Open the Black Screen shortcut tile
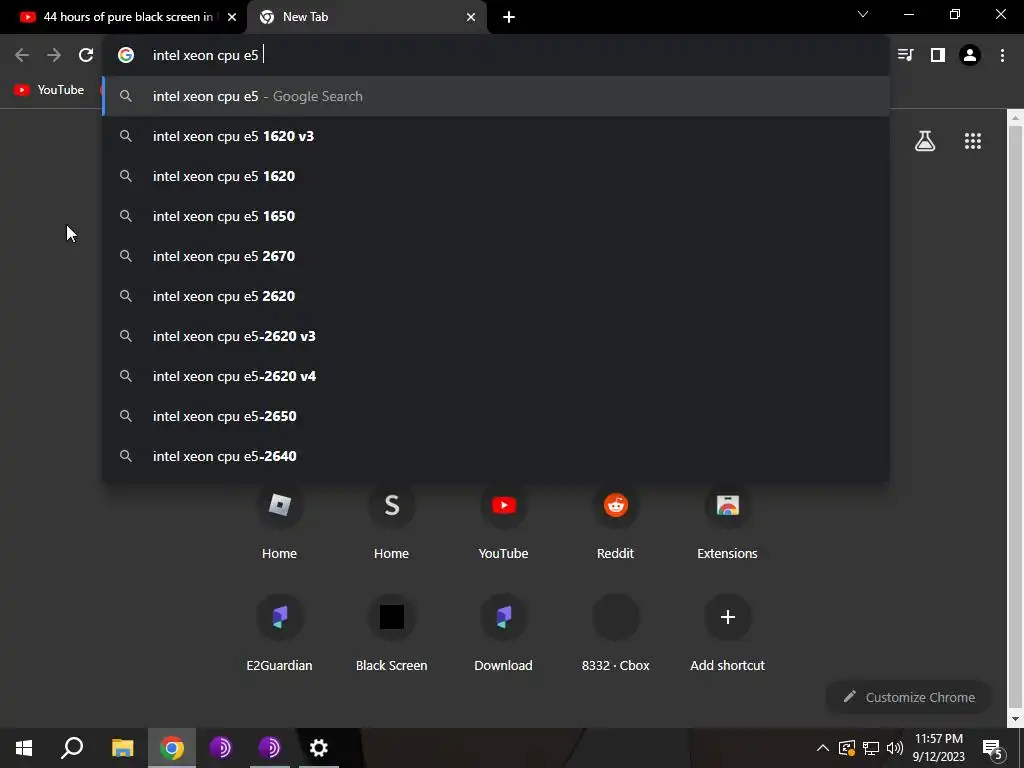 pos(391,634)
